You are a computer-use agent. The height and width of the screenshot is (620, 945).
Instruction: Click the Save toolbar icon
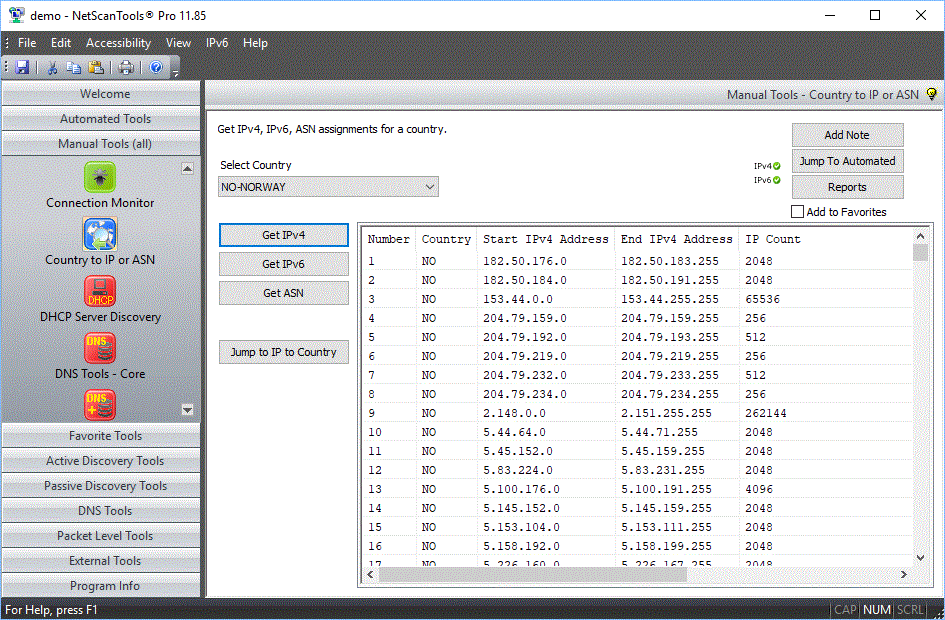(22, 67)
